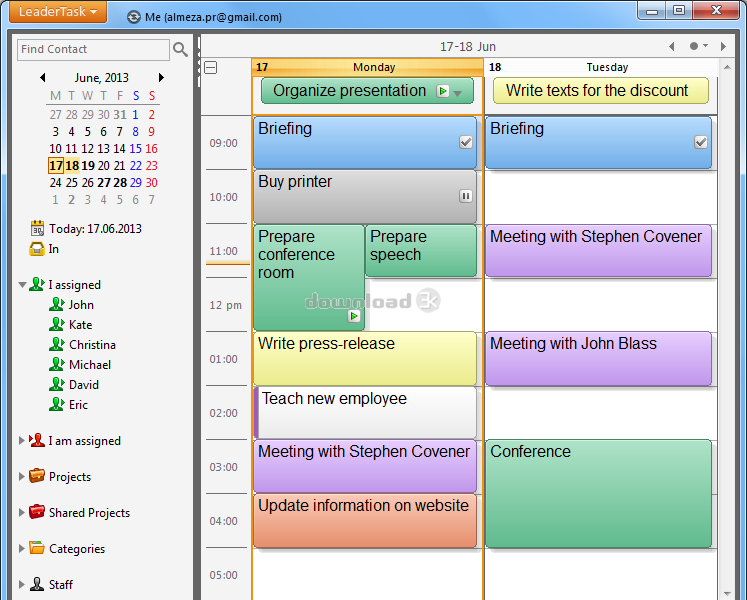
Task: Toggle Monday's Briefing task checkbox
Action: click(x=466, y=142)
